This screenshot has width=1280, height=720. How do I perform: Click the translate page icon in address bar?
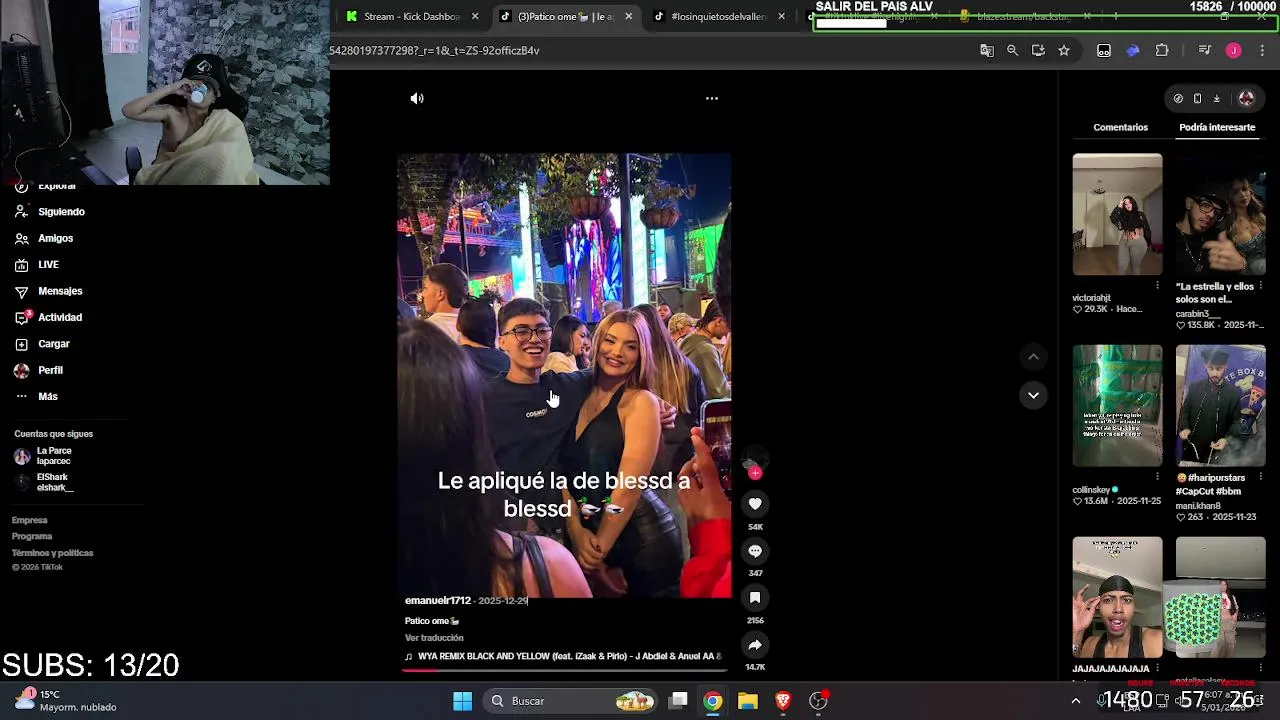pyautogui.click(x=987, y=50)
